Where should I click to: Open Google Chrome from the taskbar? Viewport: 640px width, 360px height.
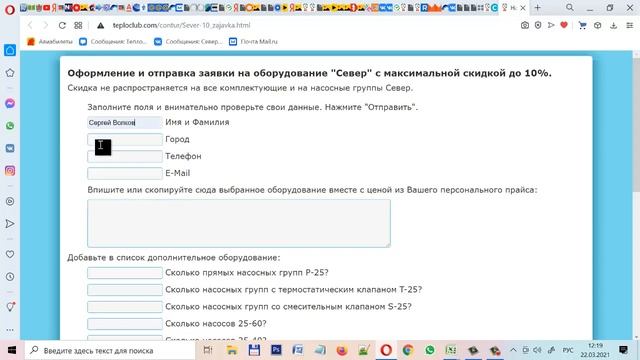point(407,350)
